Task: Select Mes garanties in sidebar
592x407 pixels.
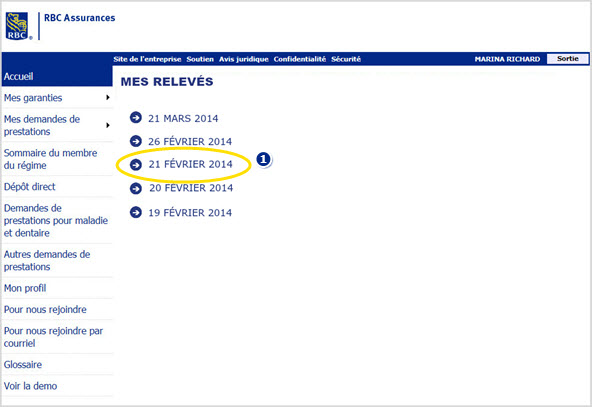Action: (33, 98)
